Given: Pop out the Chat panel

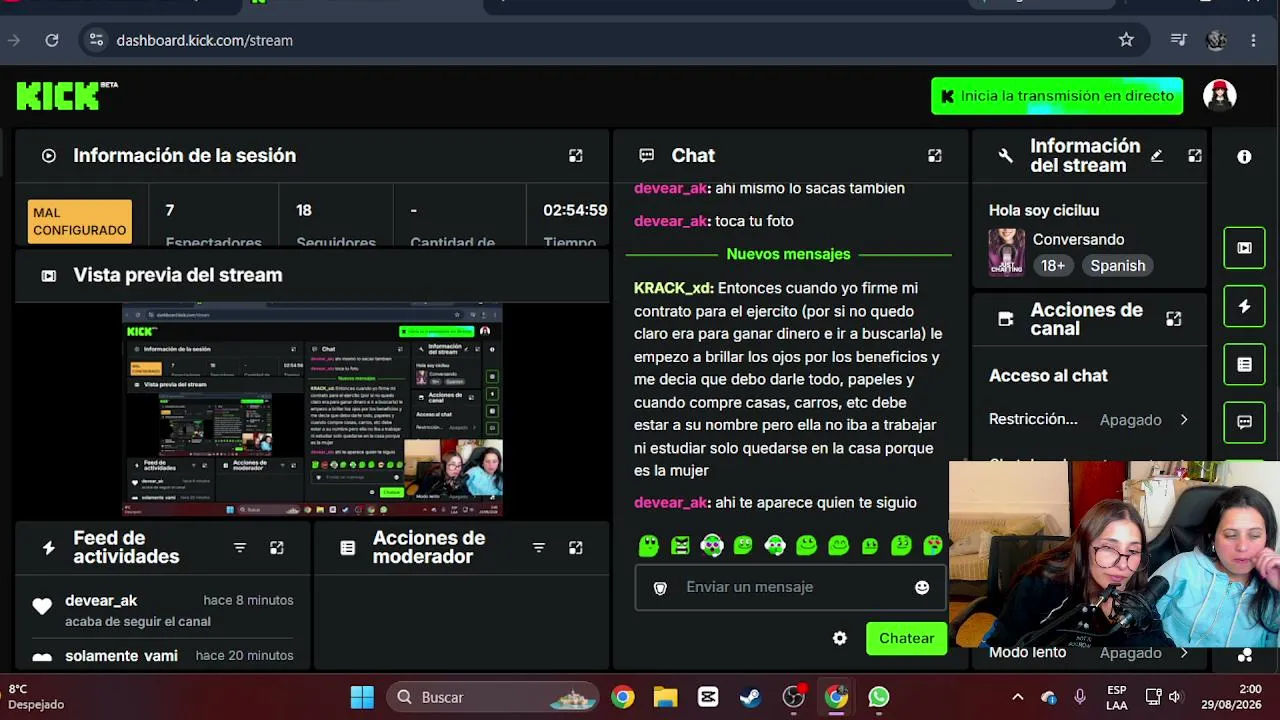Looking at the screenshot, I should (935, 156).
